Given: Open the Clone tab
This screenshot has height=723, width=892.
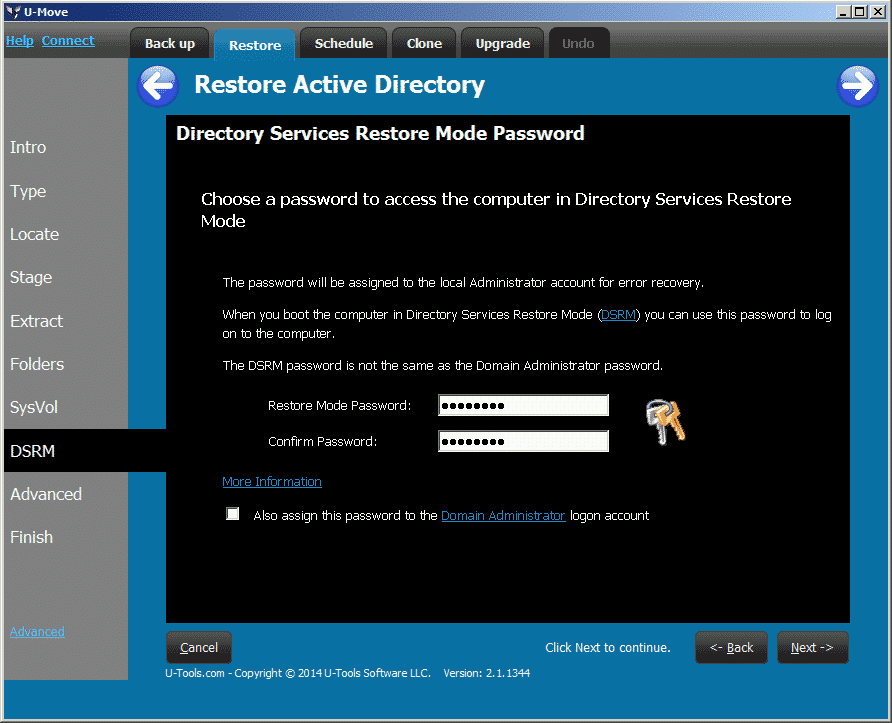Looking at the screenshot, I should (424, 43).
